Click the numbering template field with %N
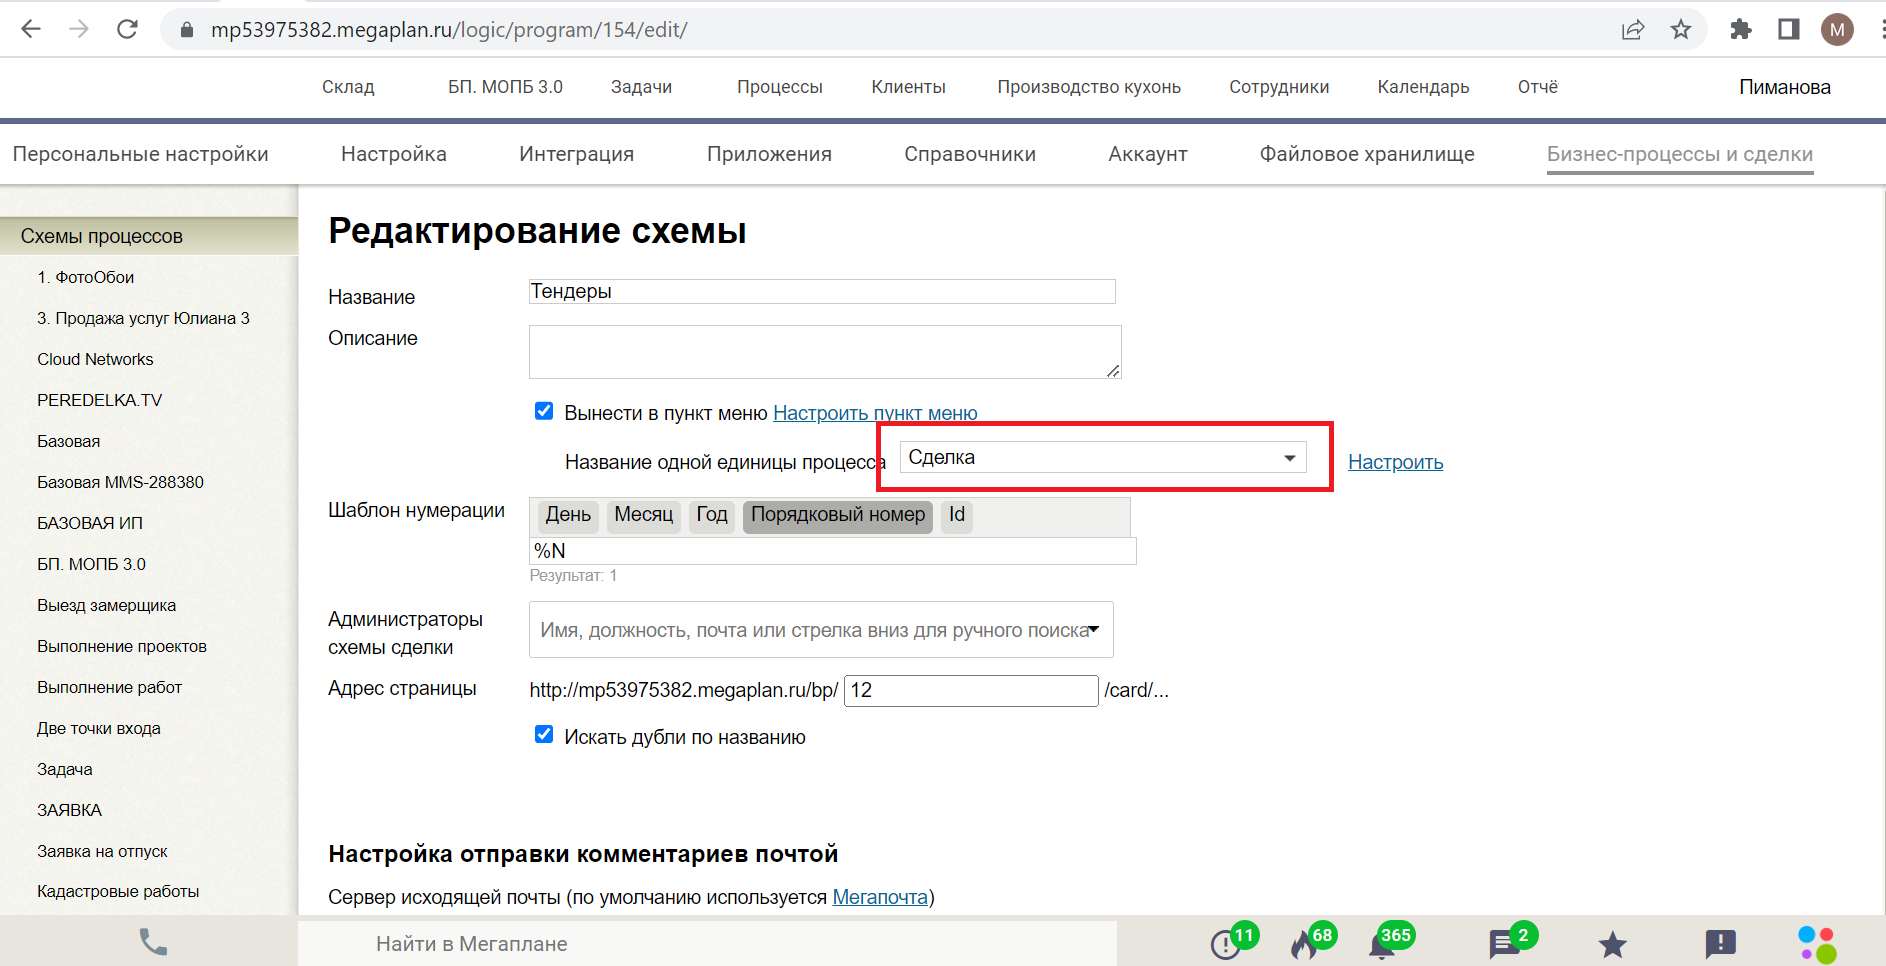This screenshot has width=1886, height=966. 833,551
